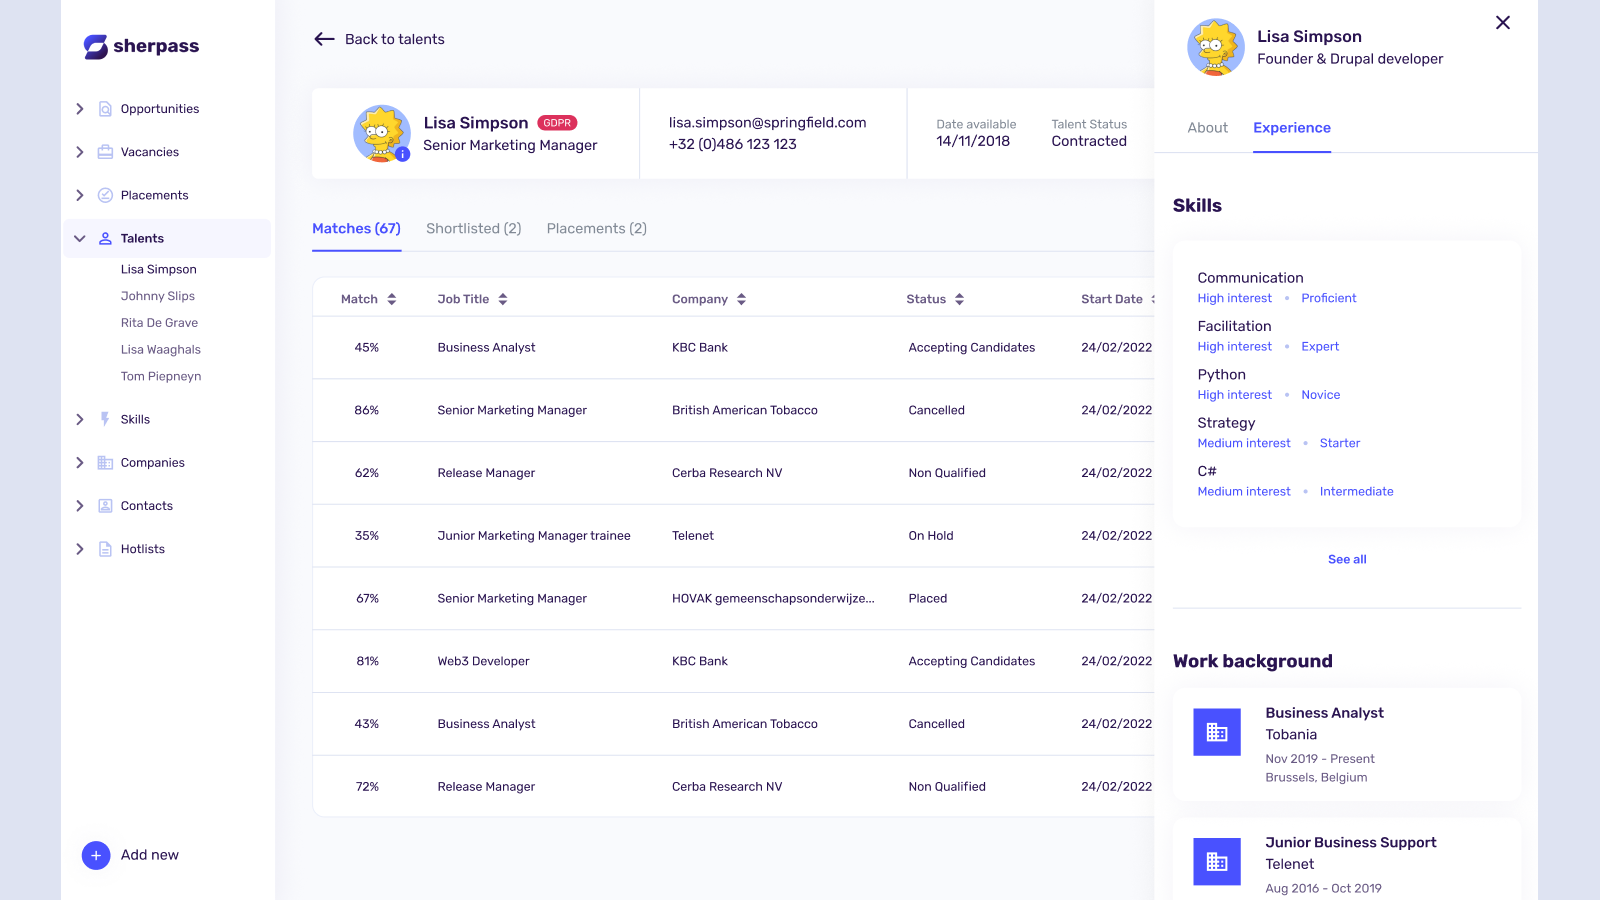Open Junior Business Support work entry
The width and height of the screenshot is (1600, 900).
click(x=1347, y=860)
